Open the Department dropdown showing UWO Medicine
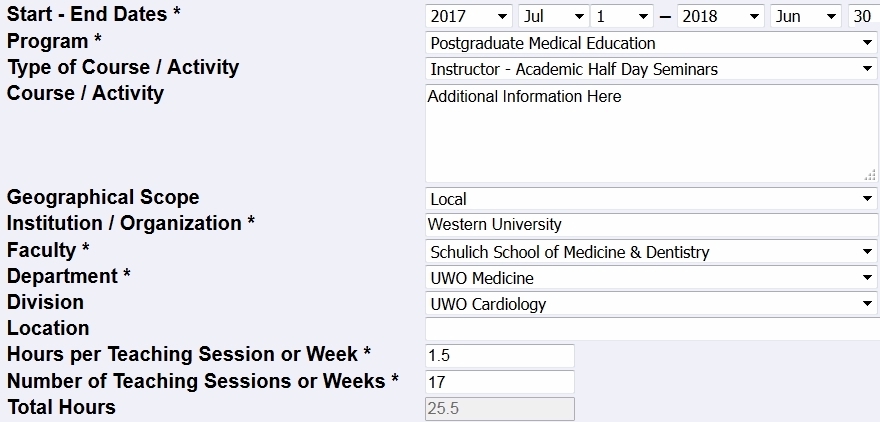This screenshot has height=422, width=880. pos(651,278)
